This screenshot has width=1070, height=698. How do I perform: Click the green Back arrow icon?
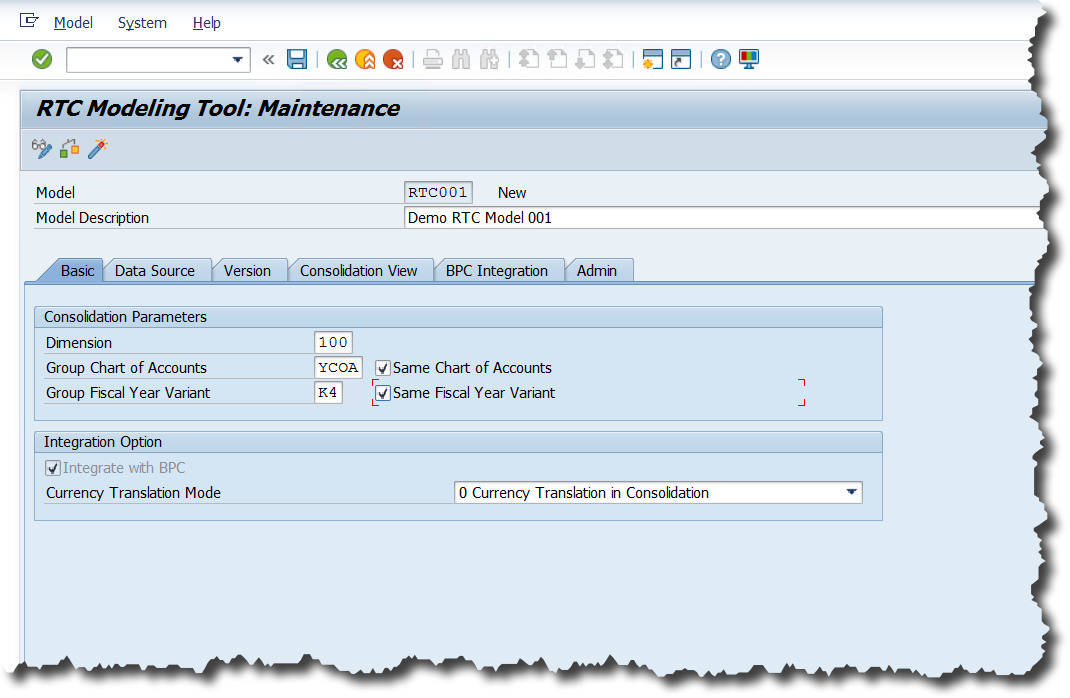coord(337,60)
